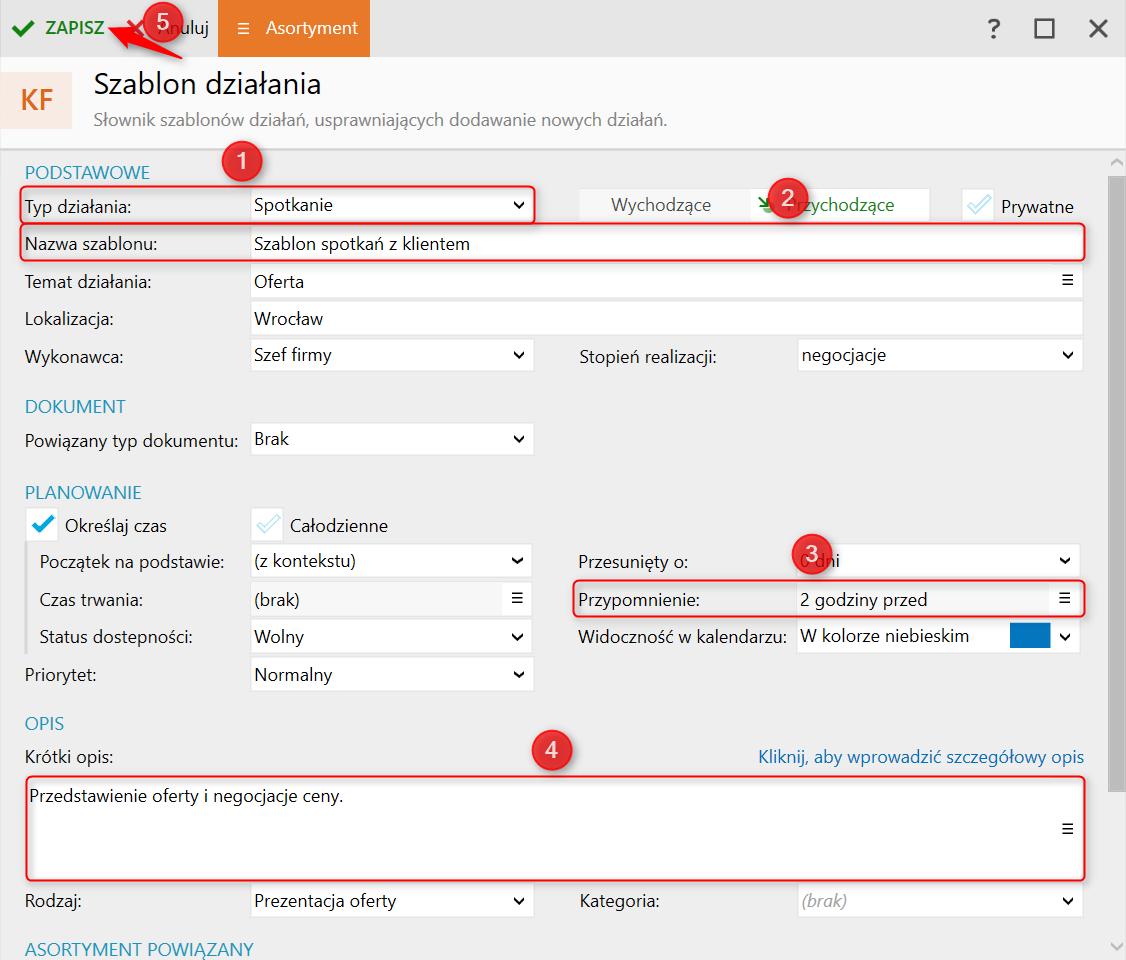Screen dimensions: 1126x960
Task: Click the Lokalizacja field with Wrocław
Action: 666,319
